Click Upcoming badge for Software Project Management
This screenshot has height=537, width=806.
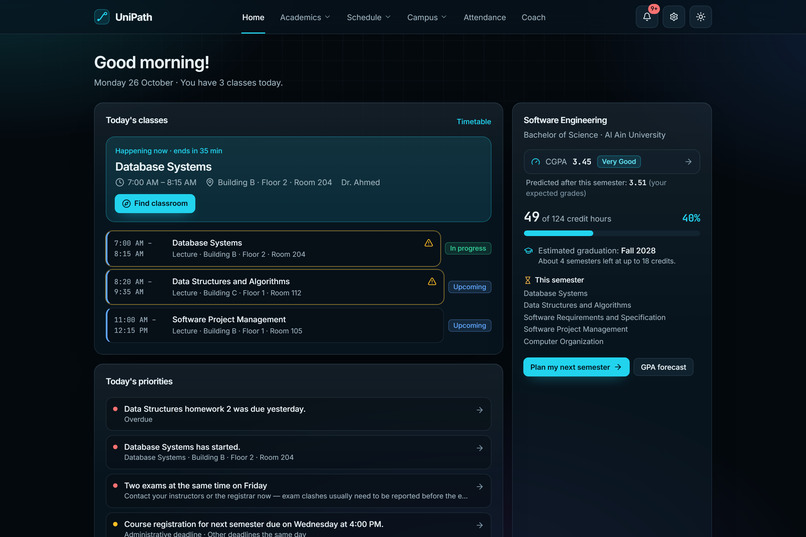(469, 325)
